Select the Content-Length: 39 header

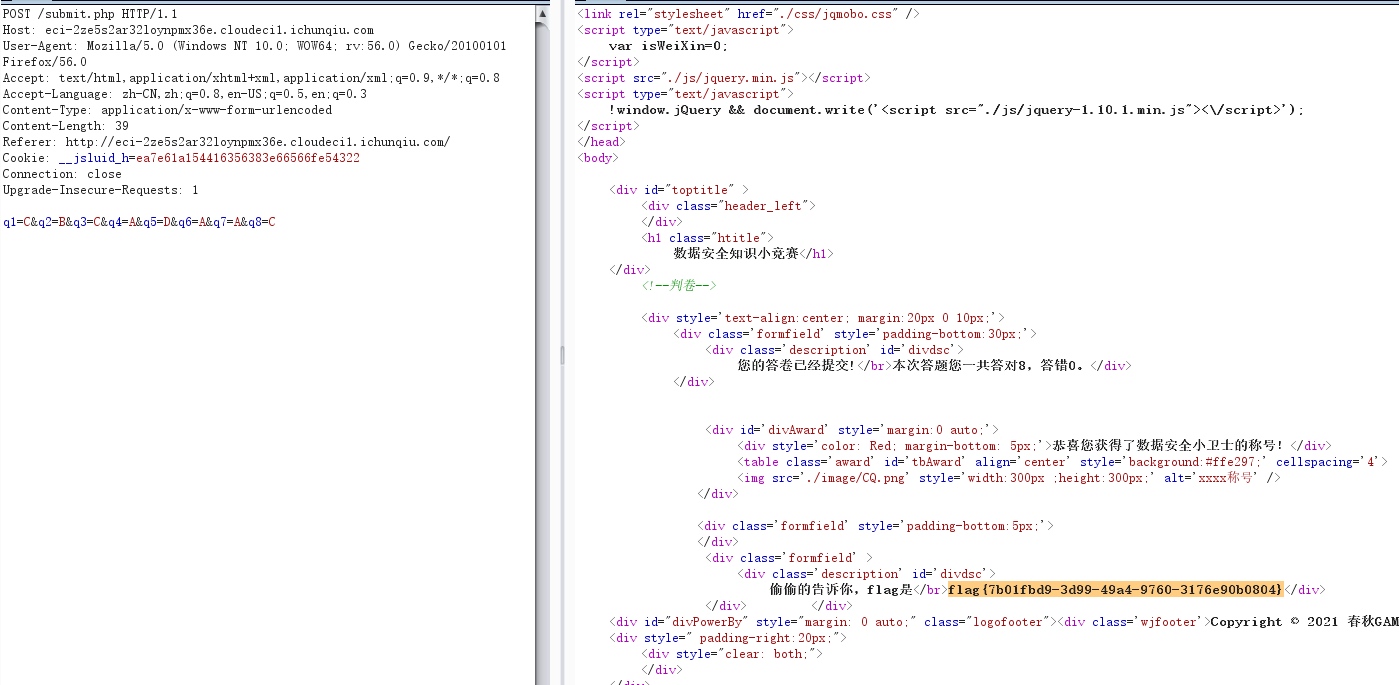65,126
